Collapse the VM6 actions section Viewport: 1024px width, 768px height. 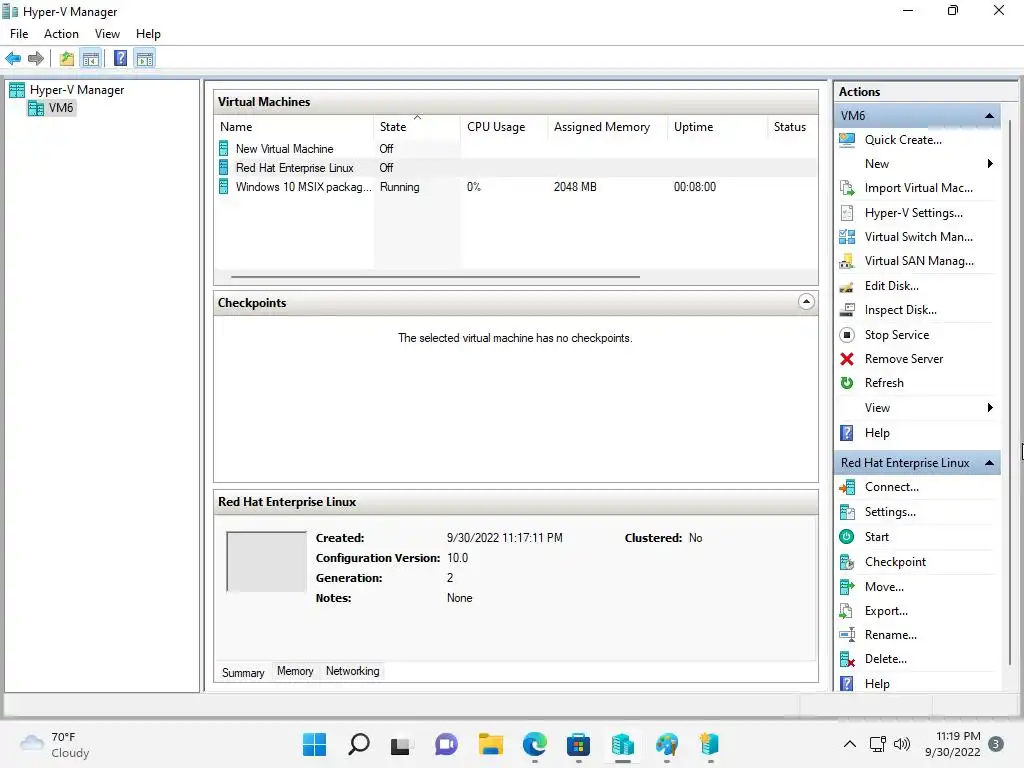(989, 116)
